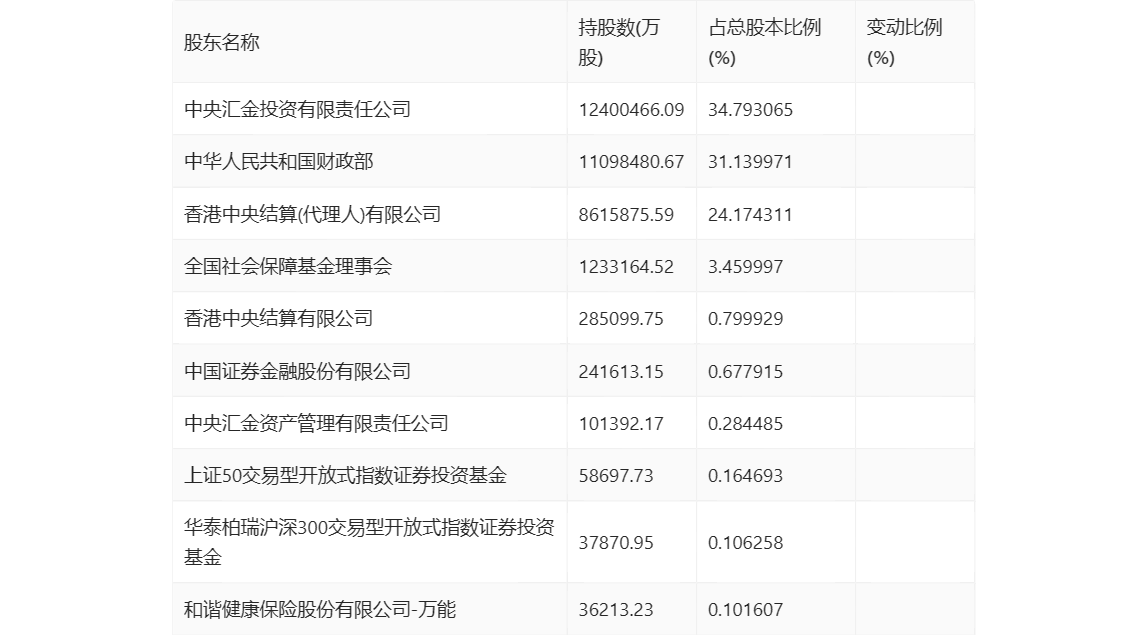
Task: Click share count 1233164.52 cell
Action: pyautogui.click(x=626, y=267)
